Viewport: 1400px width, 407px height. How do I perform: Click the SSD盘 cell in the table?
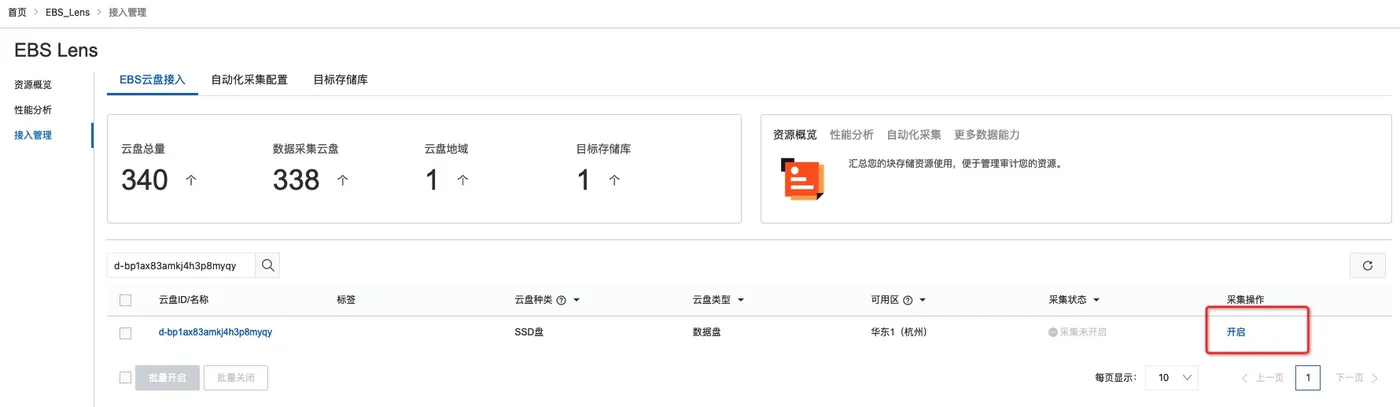pyautogui.click(x=530, y=332)
